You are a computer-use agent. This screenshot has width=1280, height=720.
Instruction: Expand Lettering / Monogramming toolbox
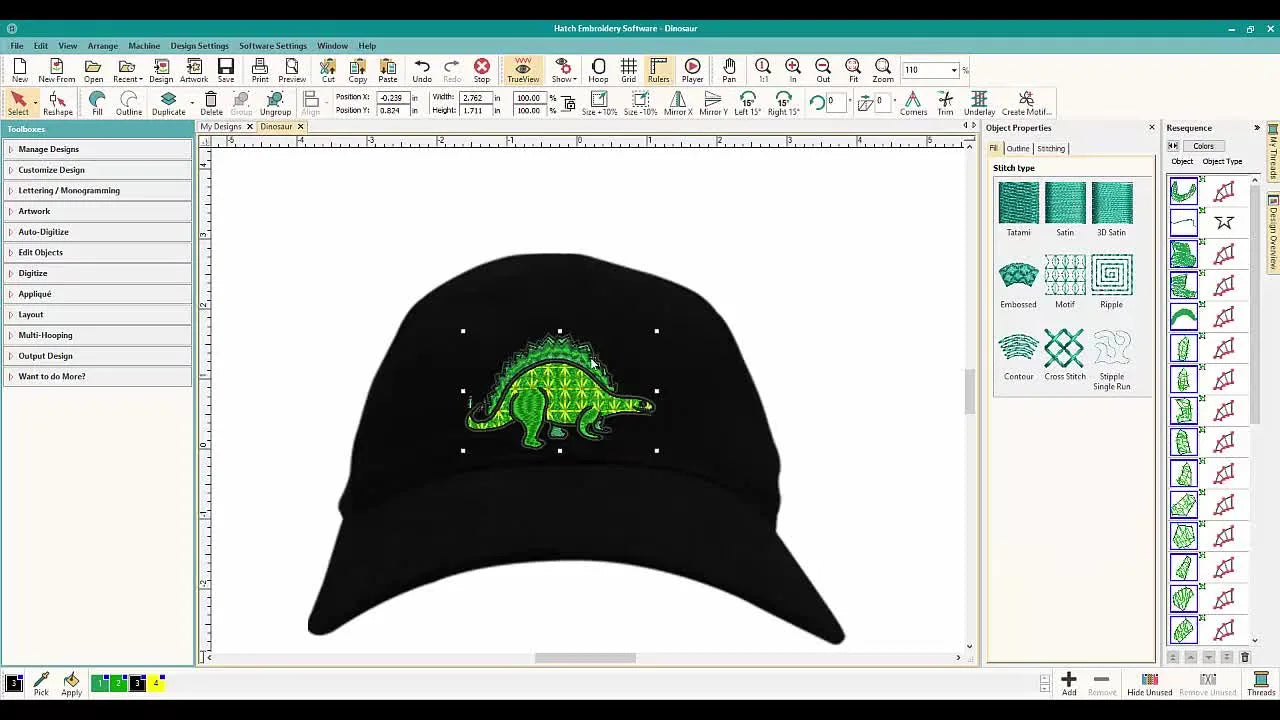click(97, 190)
